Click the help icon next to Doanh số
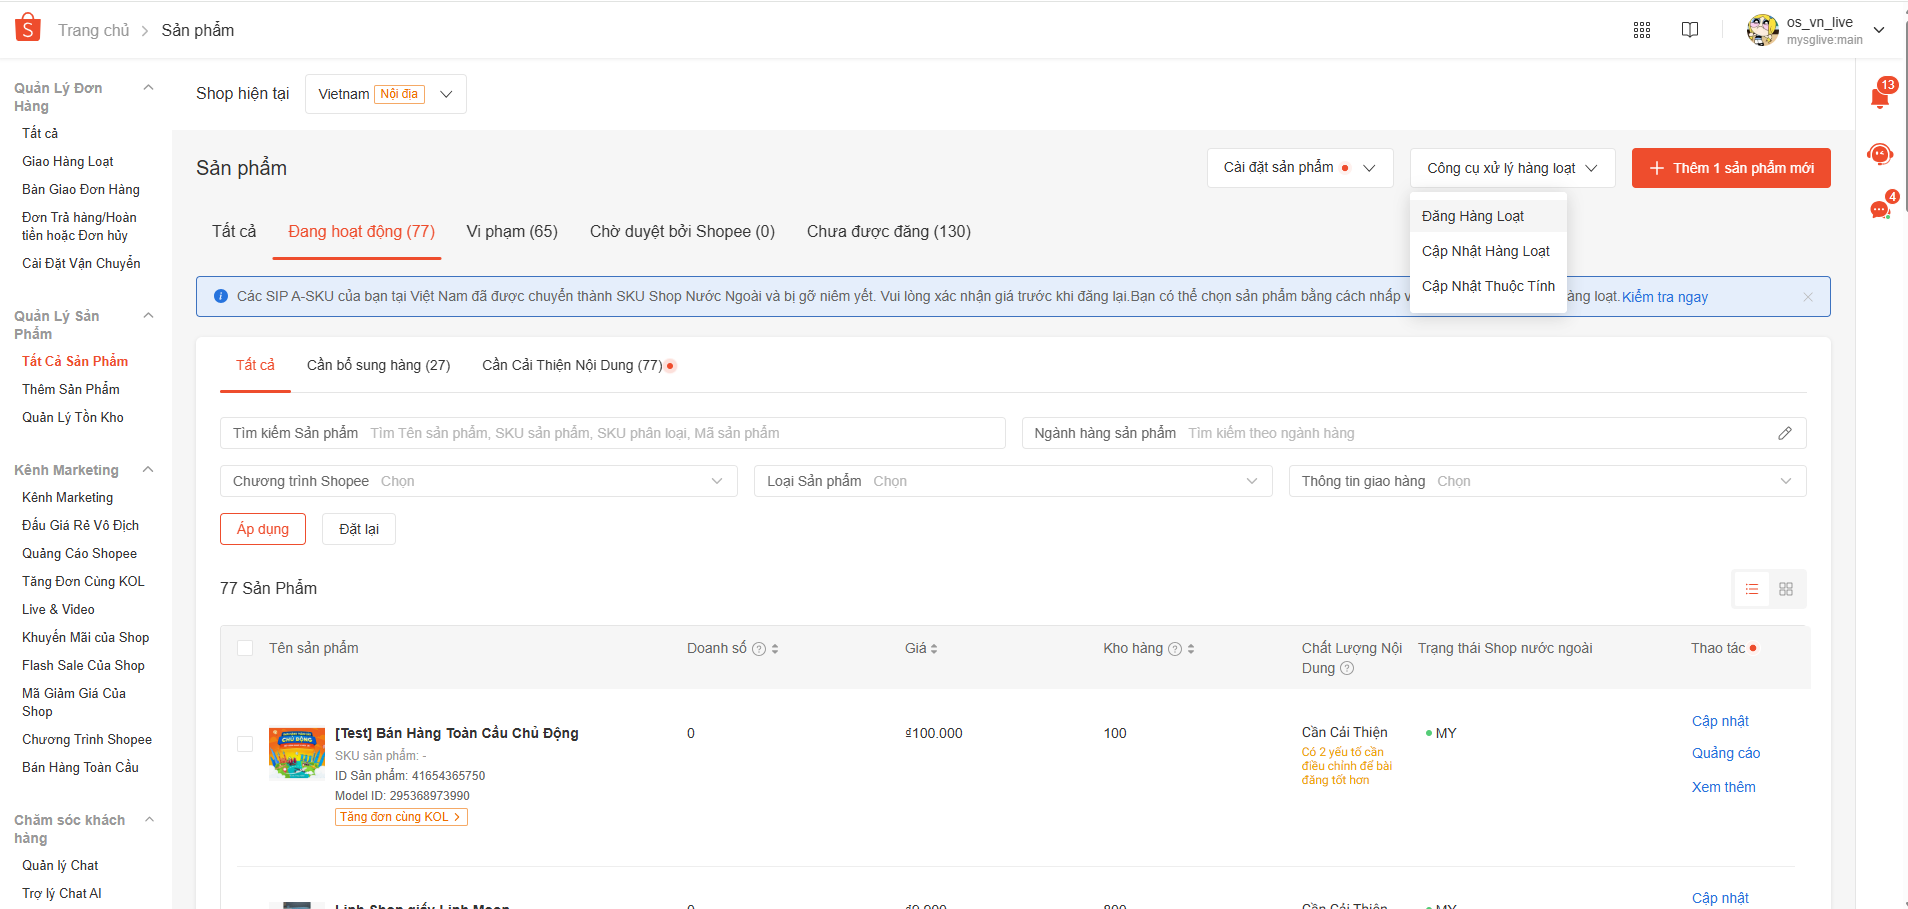This screenshot has height=909, width=1908. point(759,648)
